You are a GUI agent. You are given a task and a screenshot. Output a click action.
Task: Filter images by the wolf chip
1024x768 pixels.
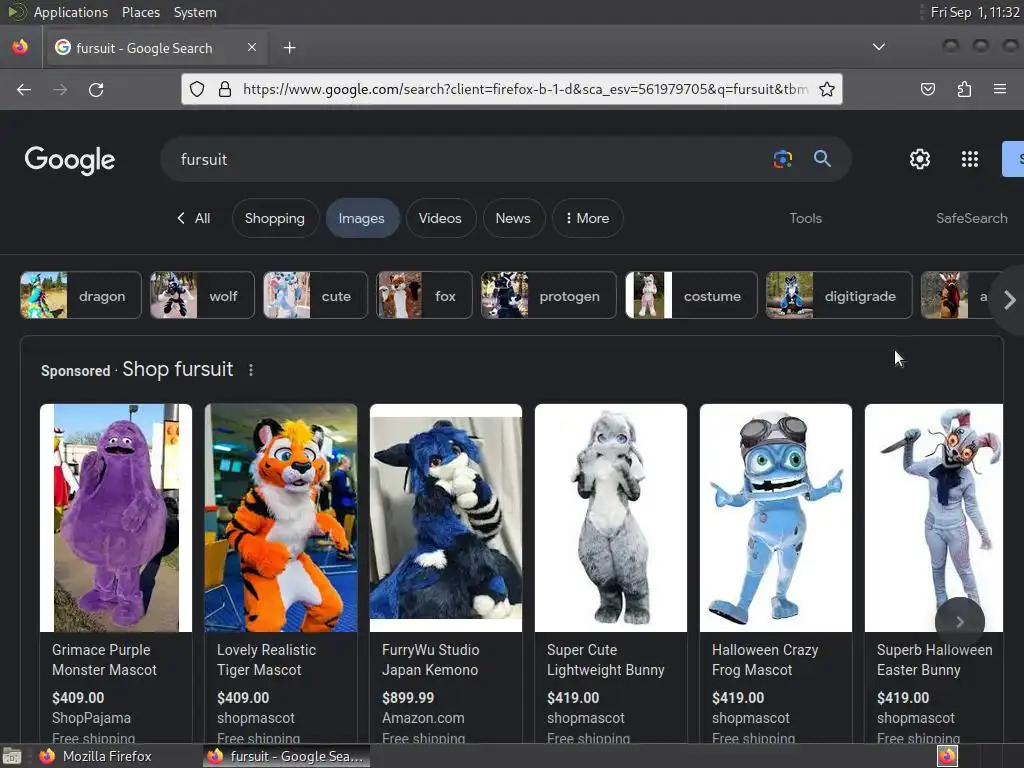202,295
